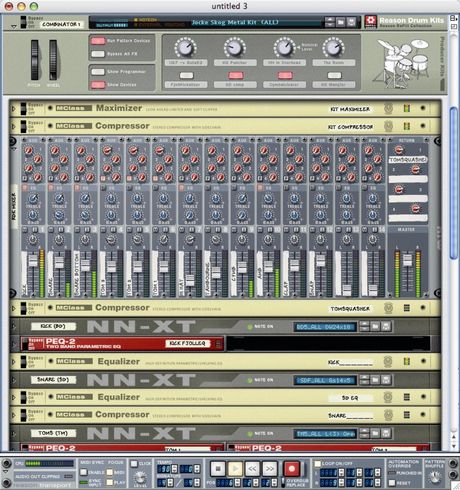Adjust the channel 1 kick fader
The width and height of the screenshot is (460, 490).
(x=33, y=260)
